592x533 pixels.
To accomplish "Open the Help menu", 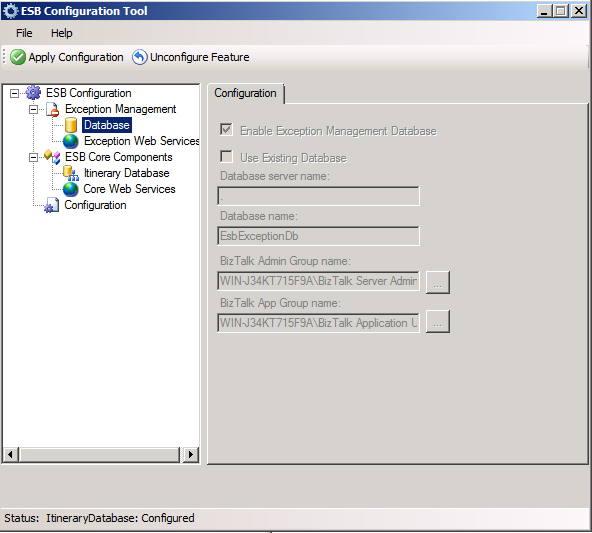I will coord(62,33).
